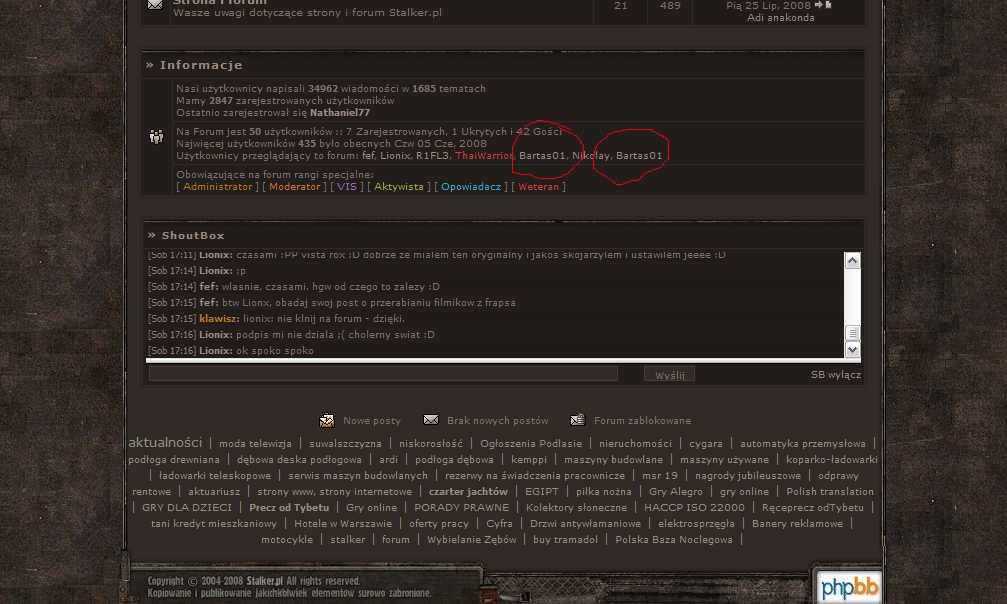Open the Moderator rank link
This screenshot has width=1007, height=604.
pyautogui.click(x=294, y=187)
